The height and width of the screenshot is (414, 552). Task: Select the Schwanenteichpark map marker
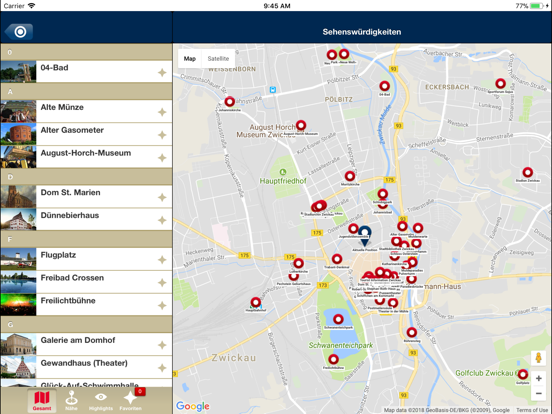(x=338, y=319)
